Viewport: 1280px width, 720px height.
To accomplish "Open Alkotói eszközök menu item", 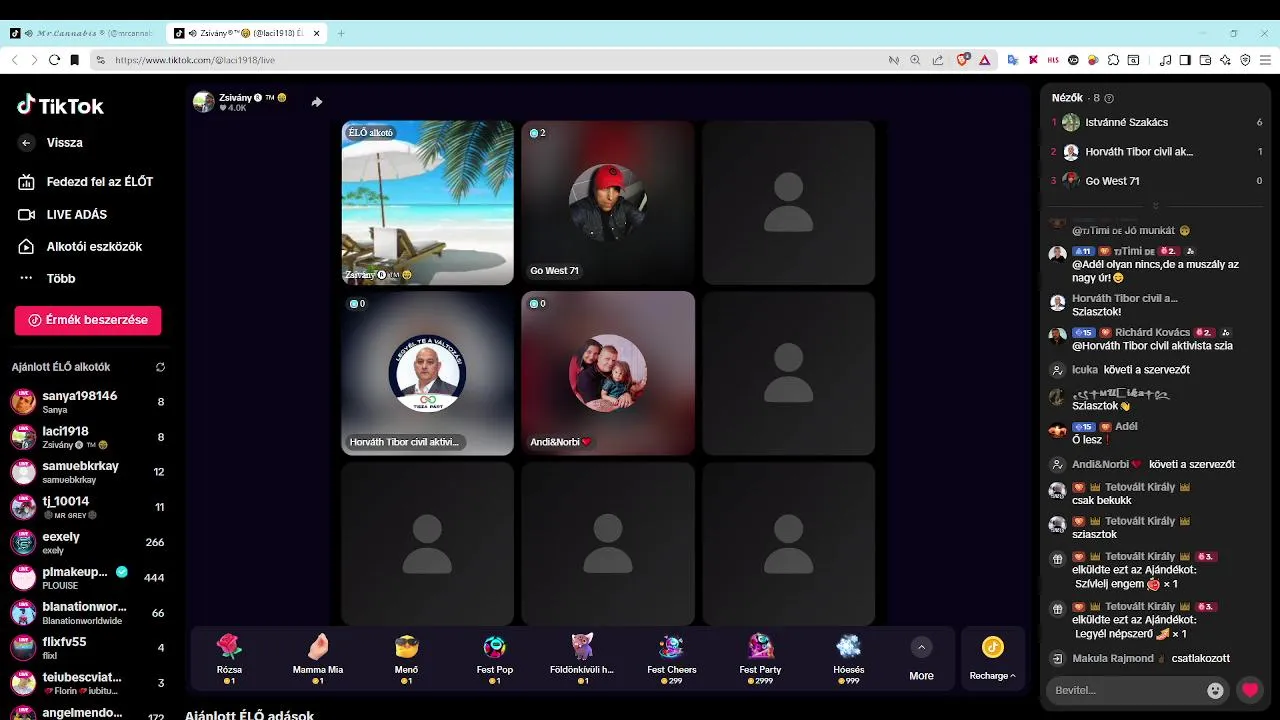I will (80, 246).
